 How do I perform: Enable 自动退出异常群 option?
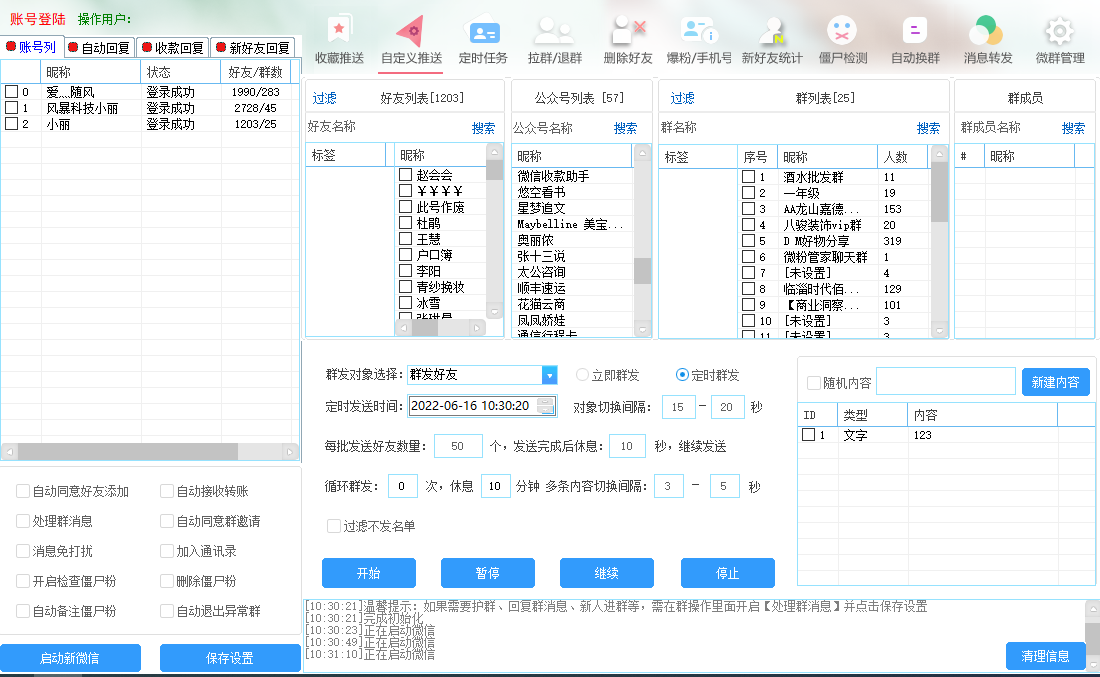[167, 612]
